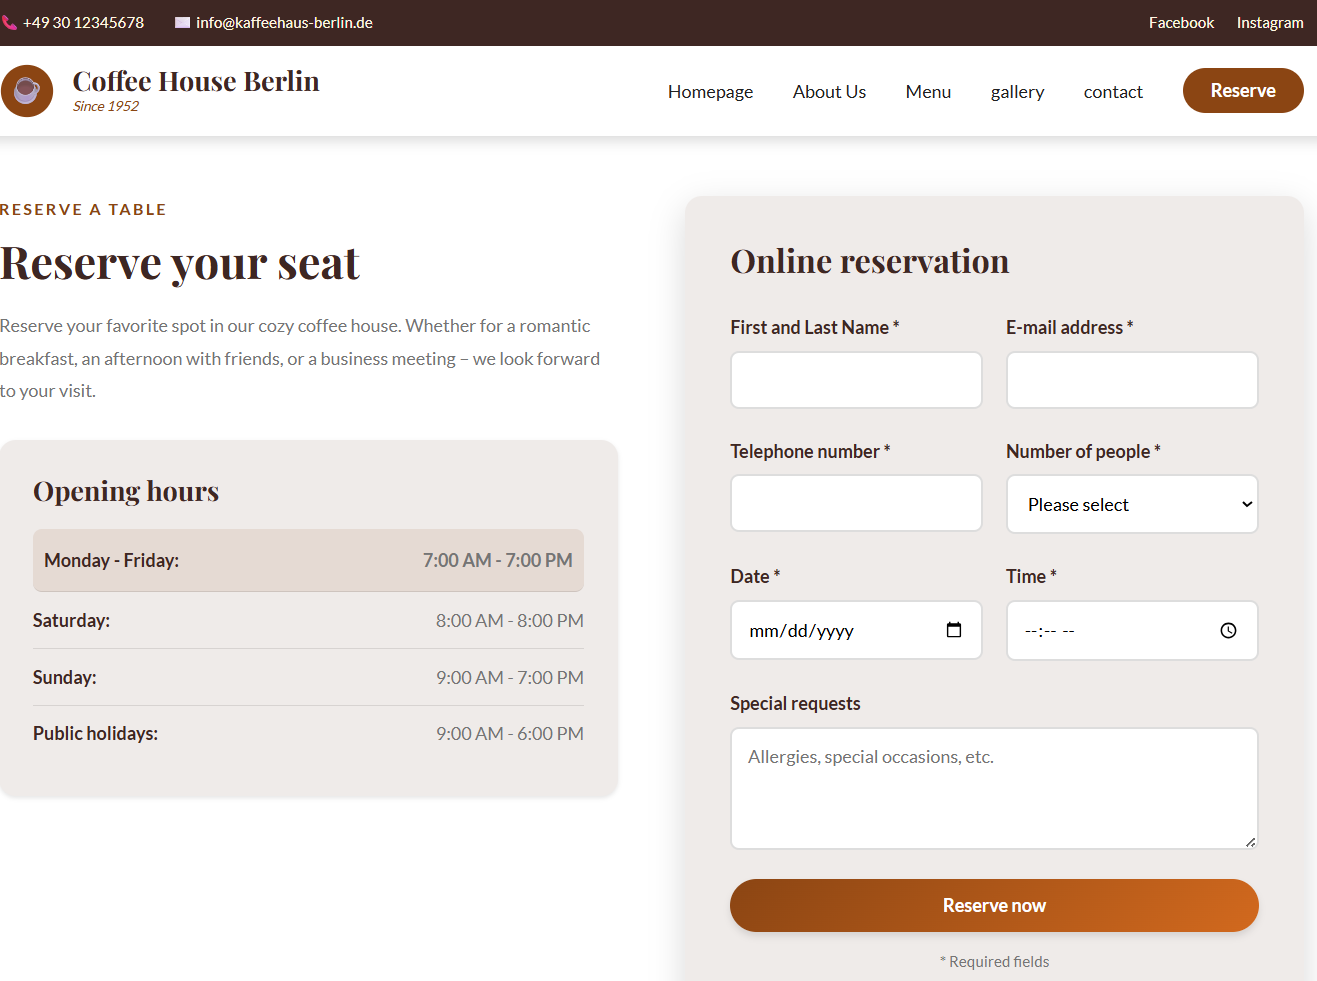
Task: Open the Homepage navigation item
Action: [710, 91]
